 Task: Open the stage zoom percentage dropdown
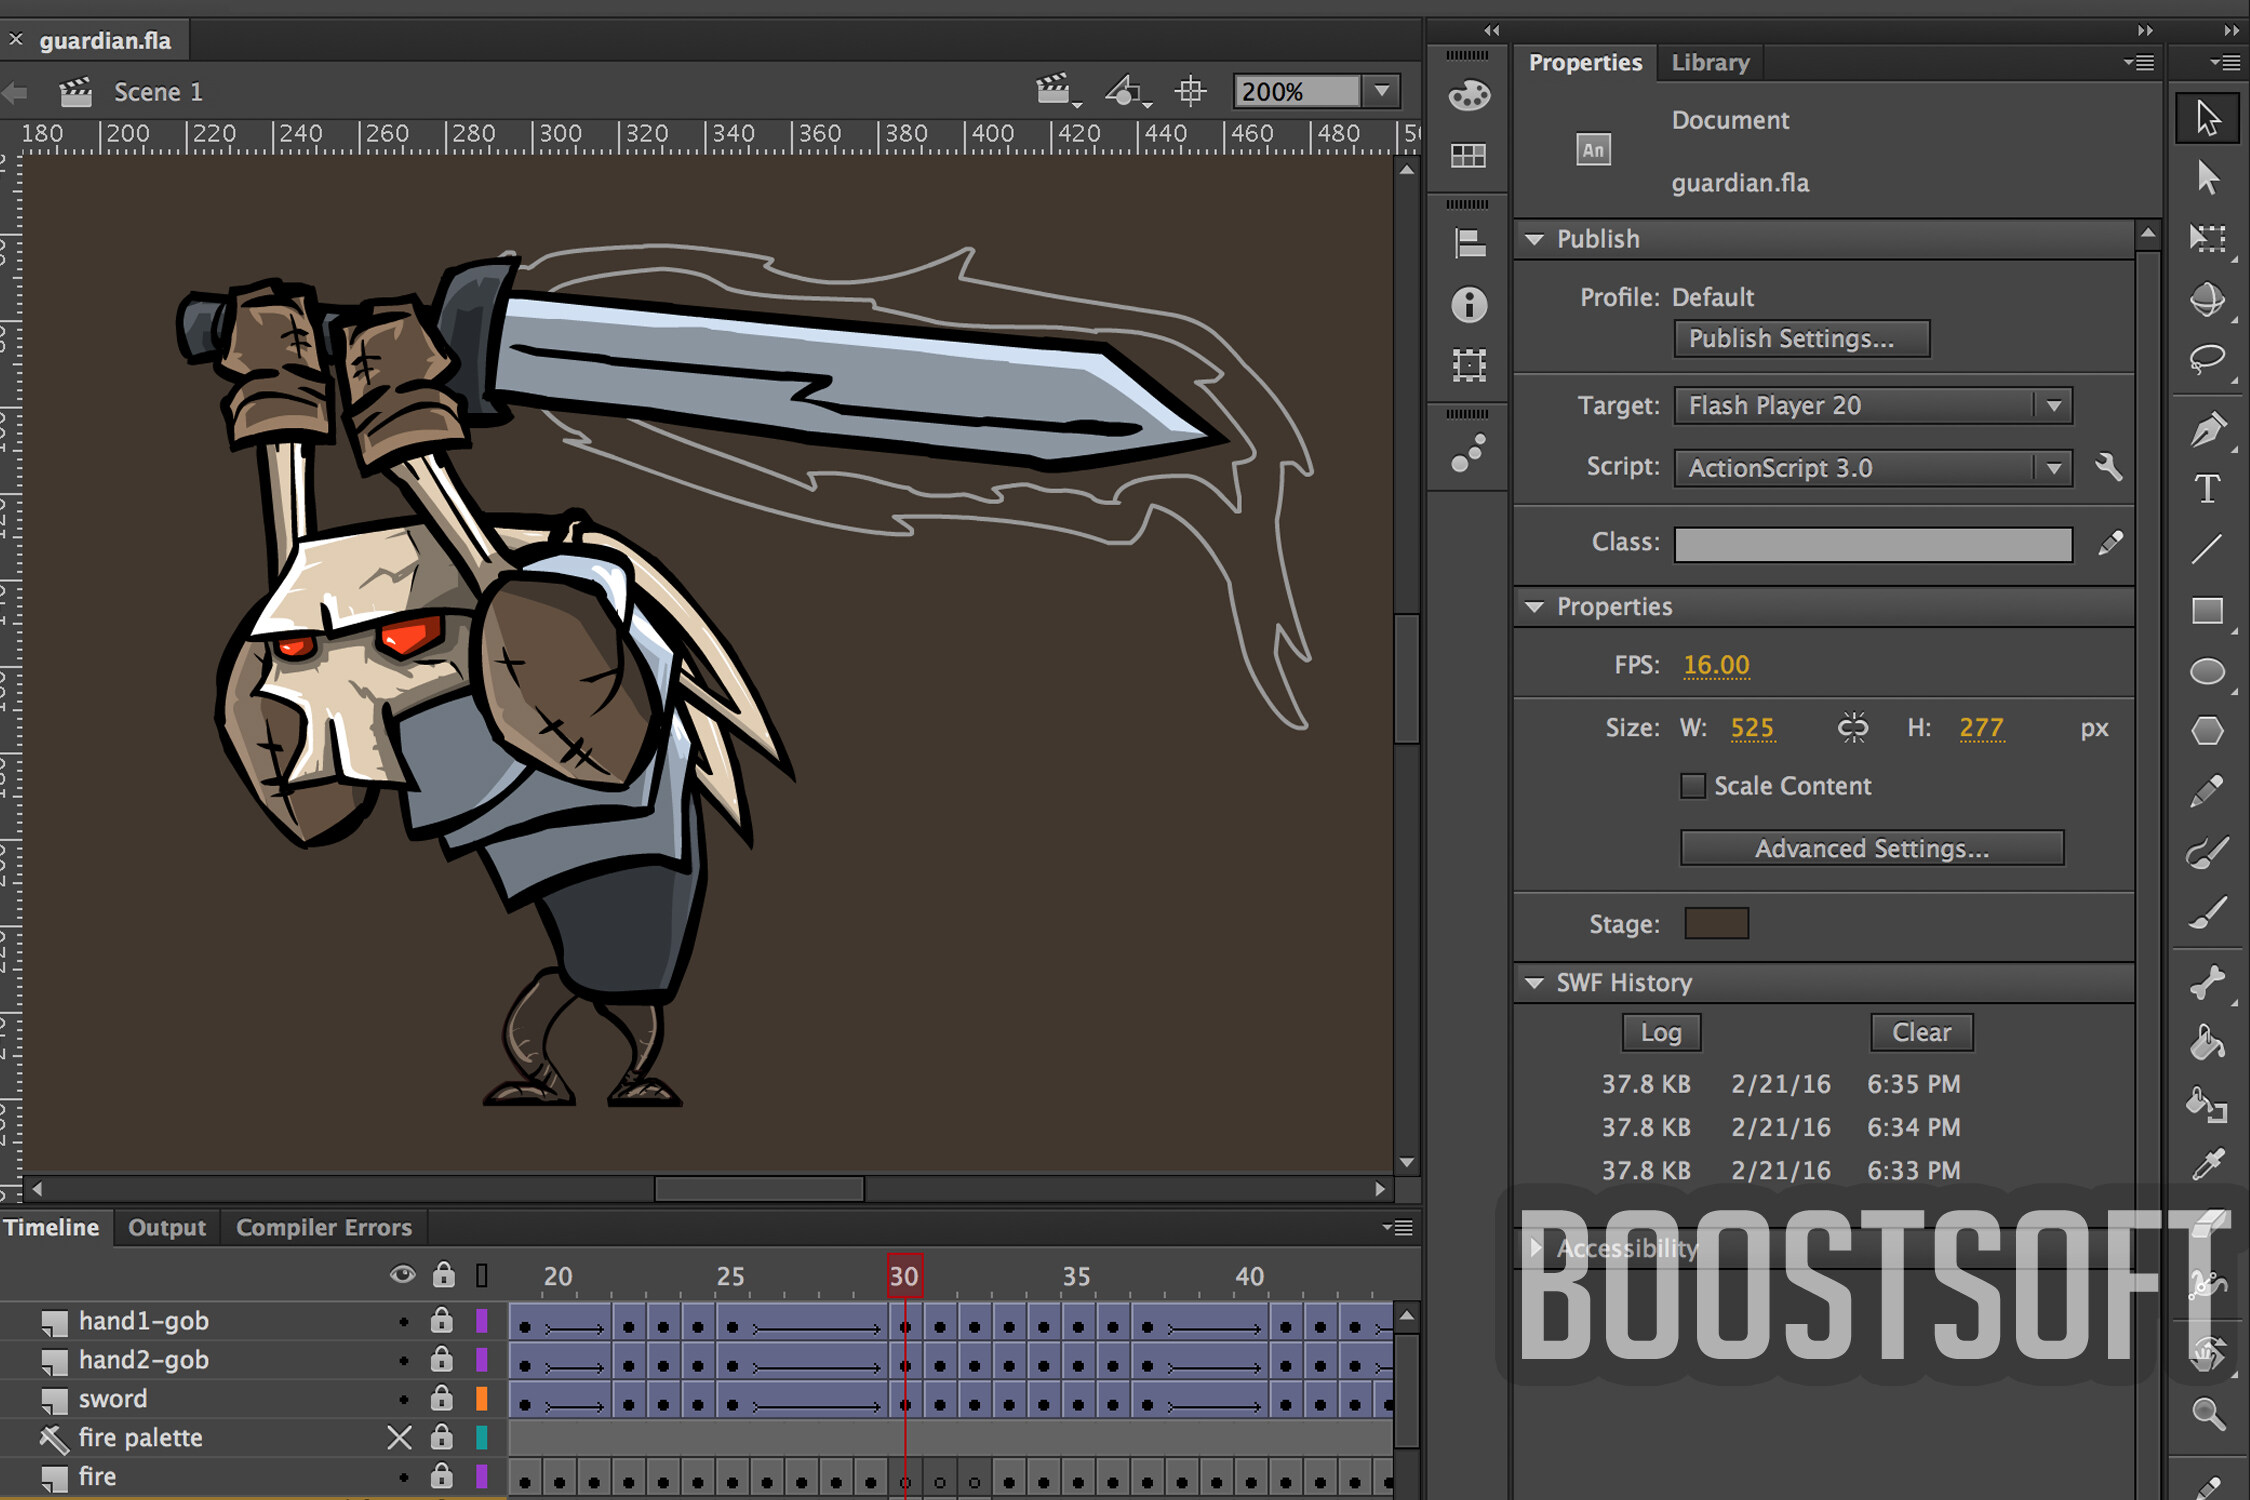pos(1381,91)
